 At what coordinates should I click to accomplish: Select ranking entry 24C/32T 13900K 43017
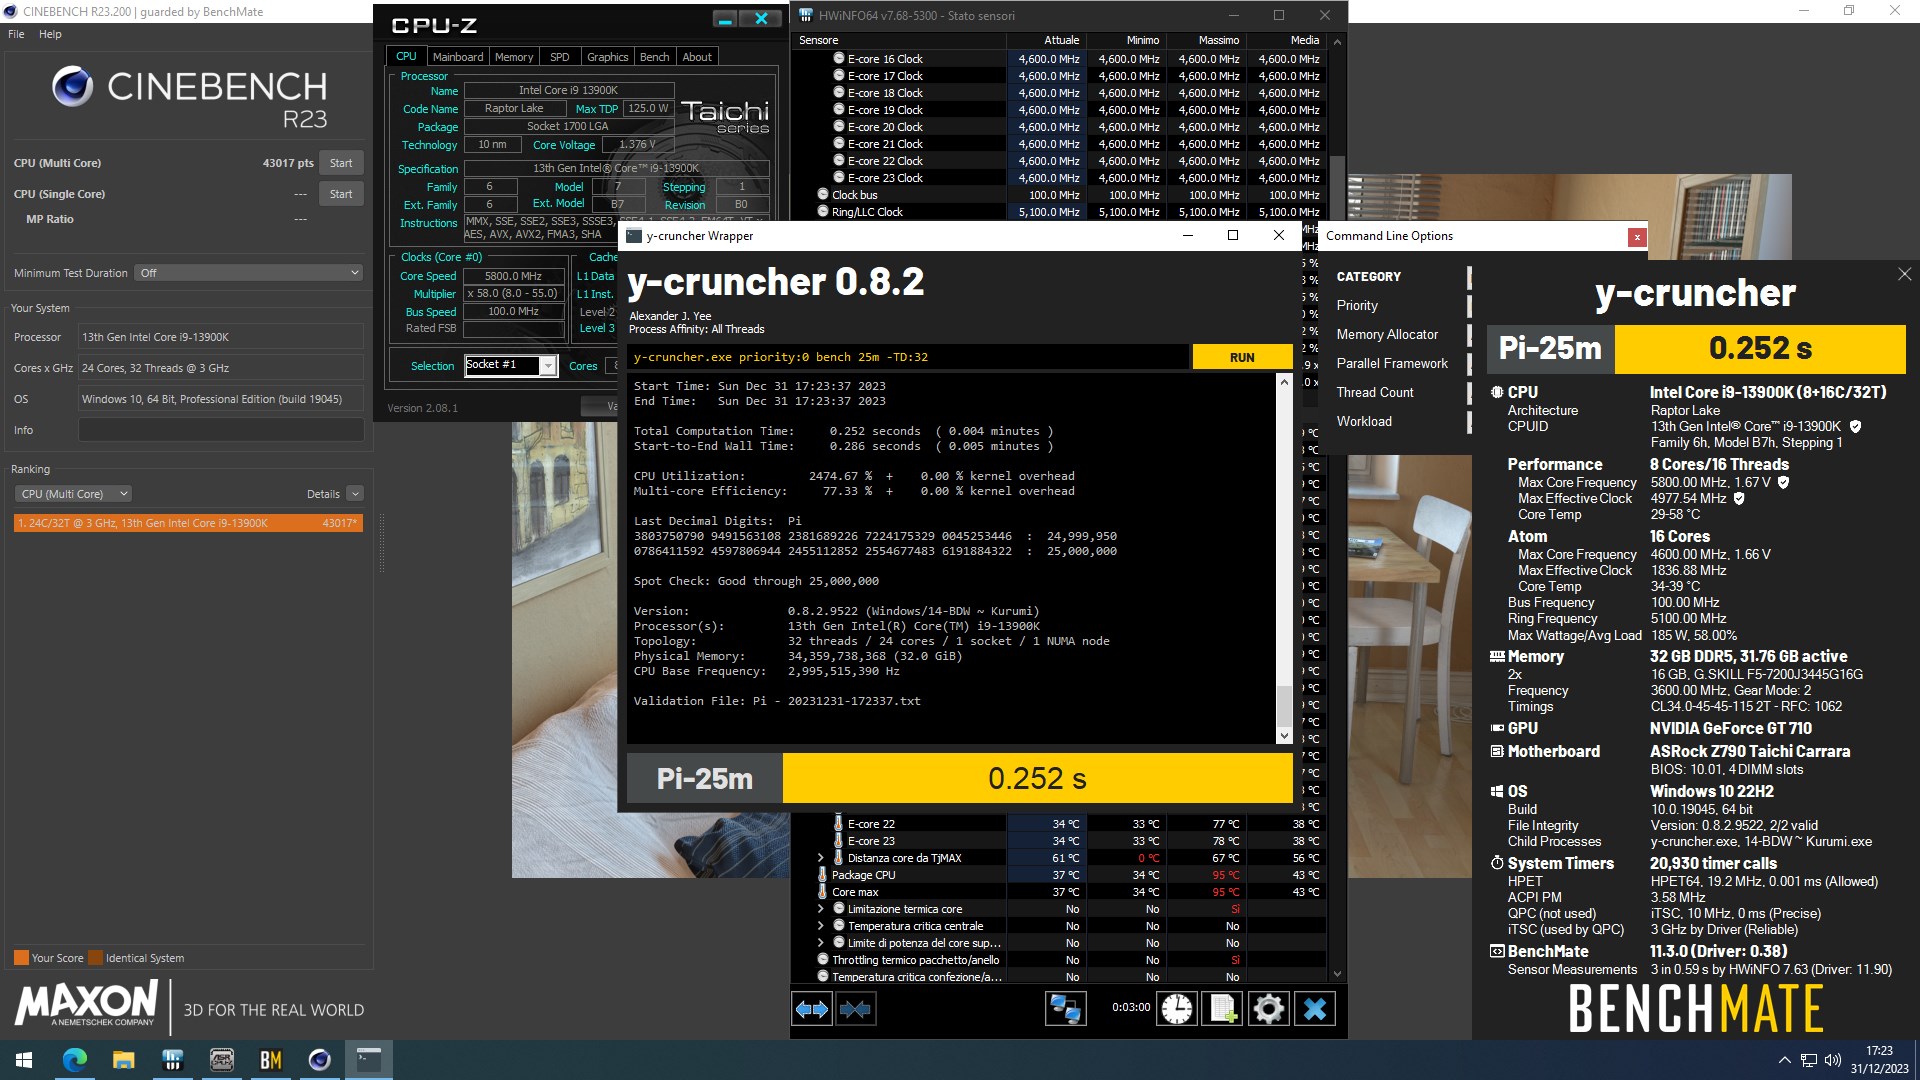(x=188, y=523)
